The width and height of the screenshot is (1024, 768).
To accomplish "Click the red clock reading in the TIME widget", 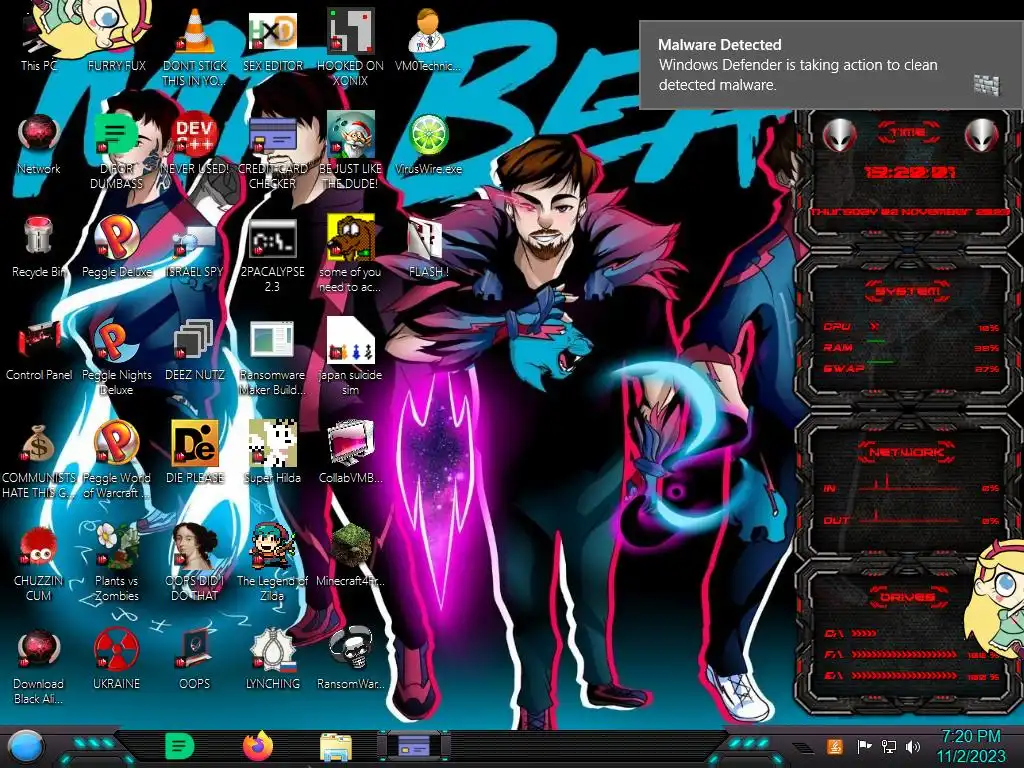I will point(910,172).
